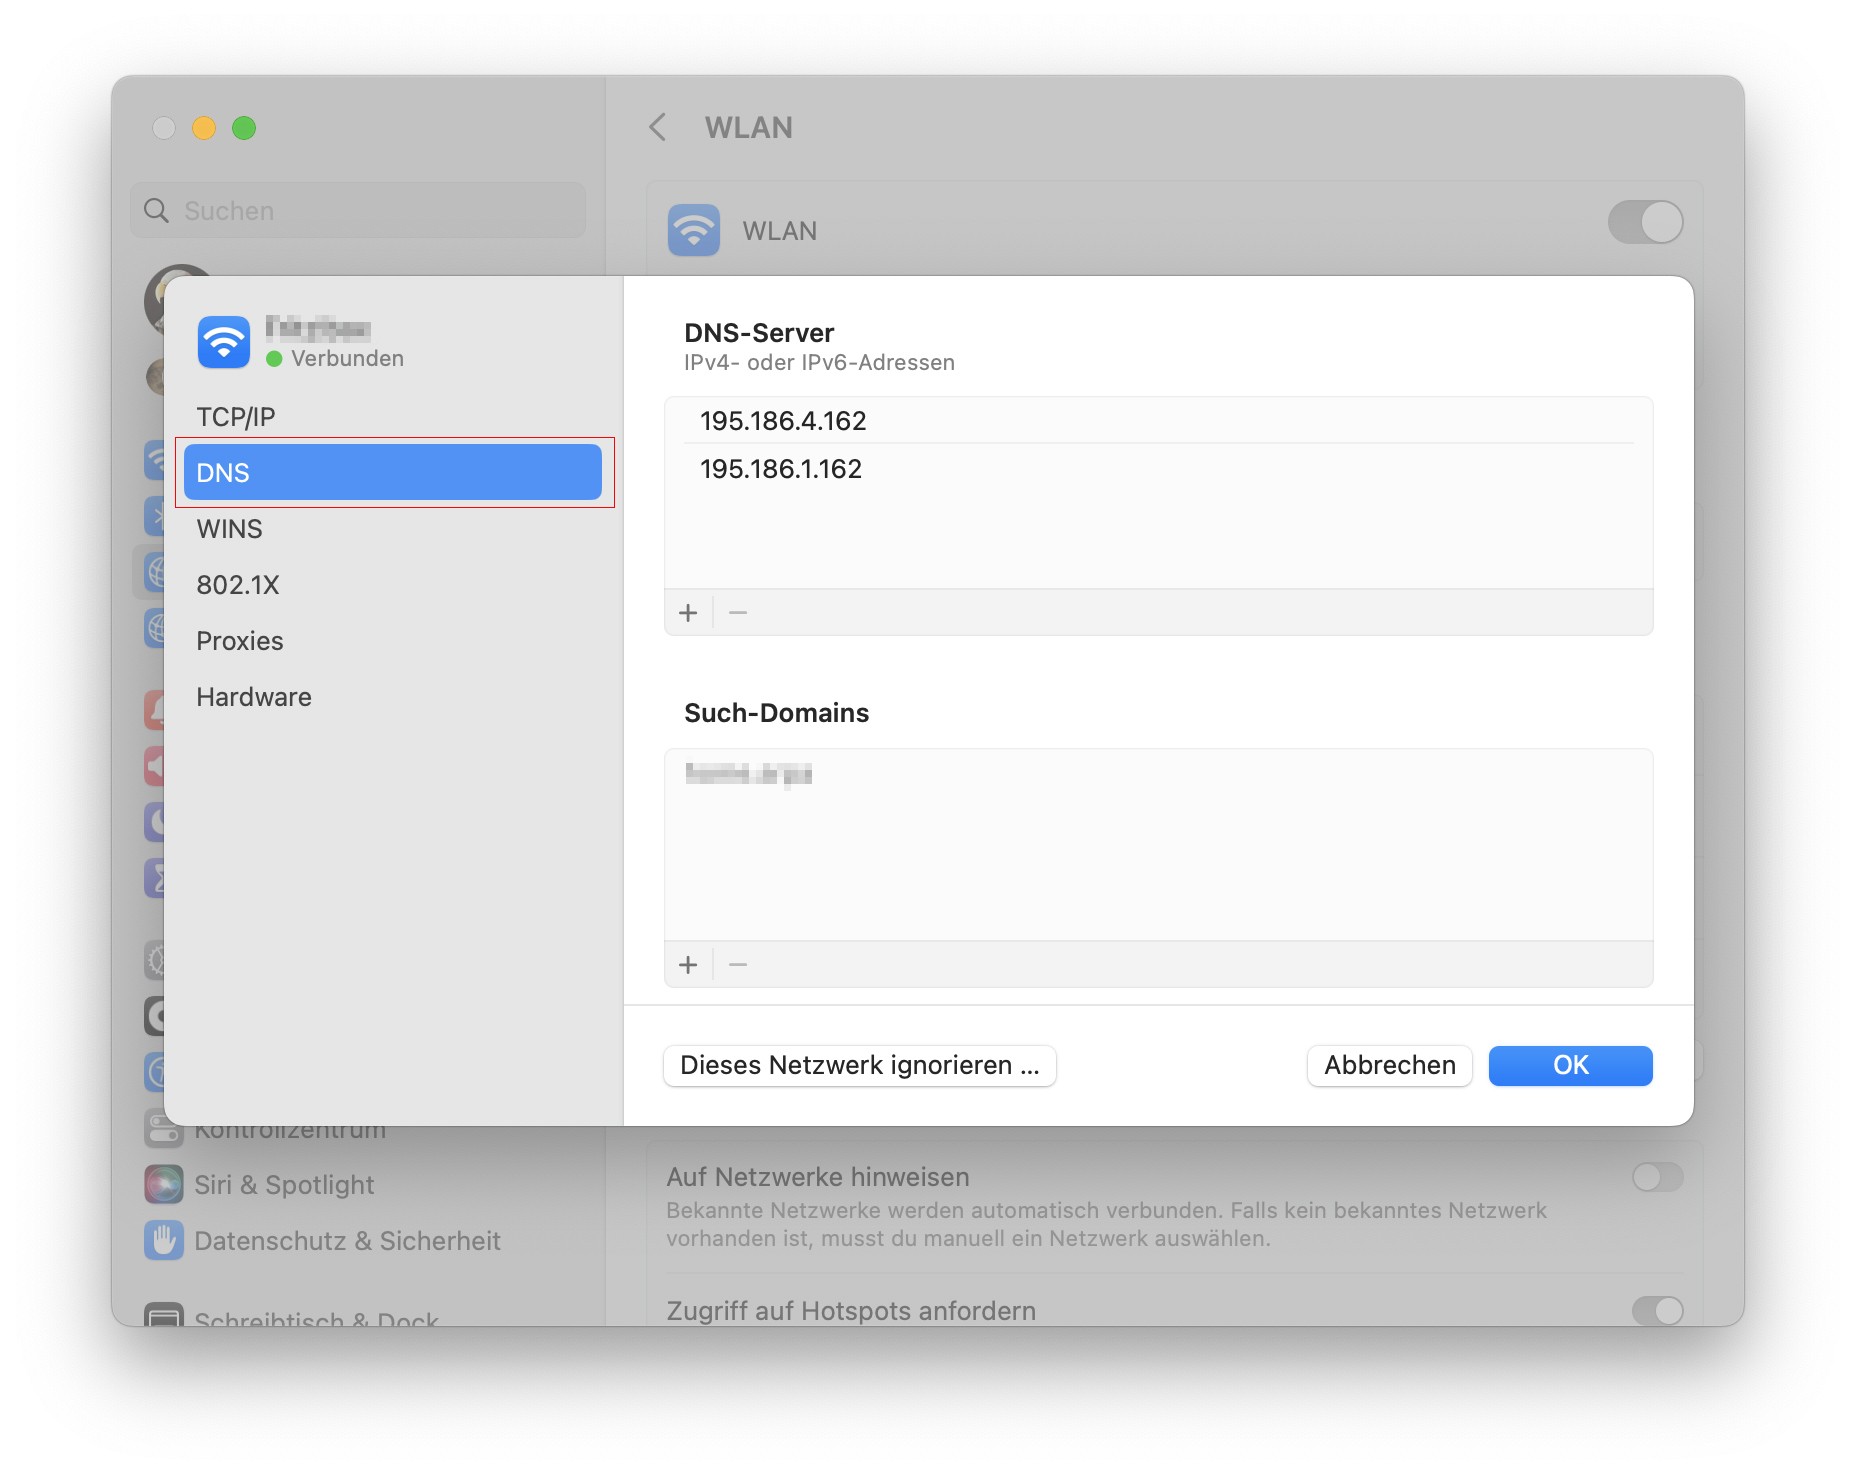Open Kontrollzentrum in sidebar
The image size is (1856, 1474).
[x=290, y=1132]
